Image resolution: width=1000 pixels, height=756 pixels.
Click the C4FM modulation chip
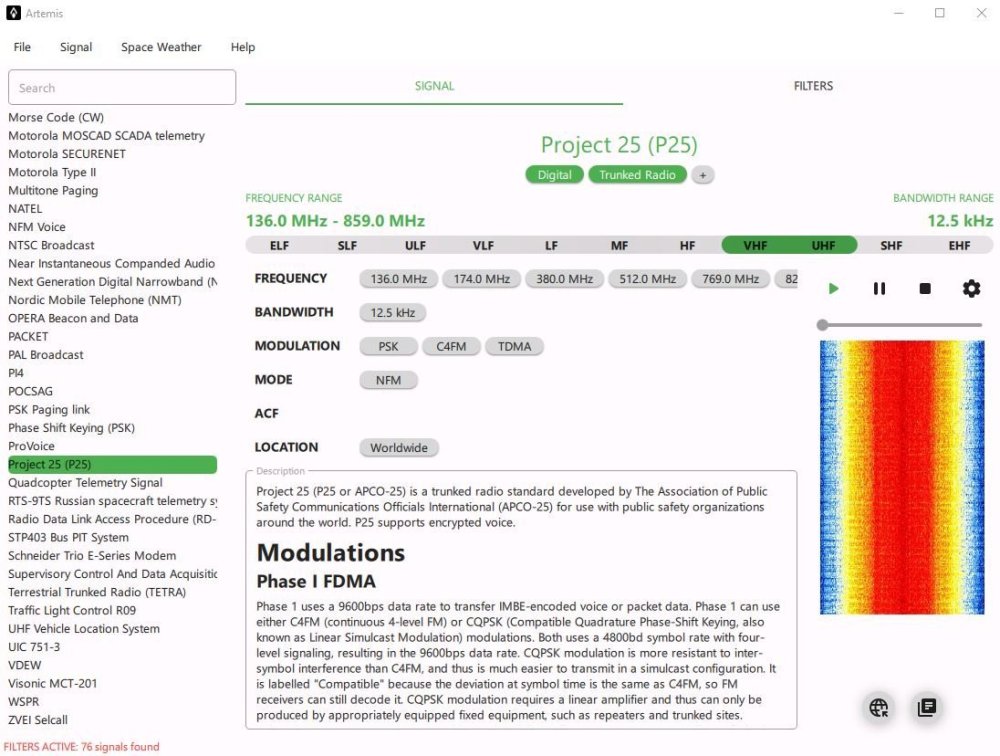pyautogui.click(x=452, y=346)
